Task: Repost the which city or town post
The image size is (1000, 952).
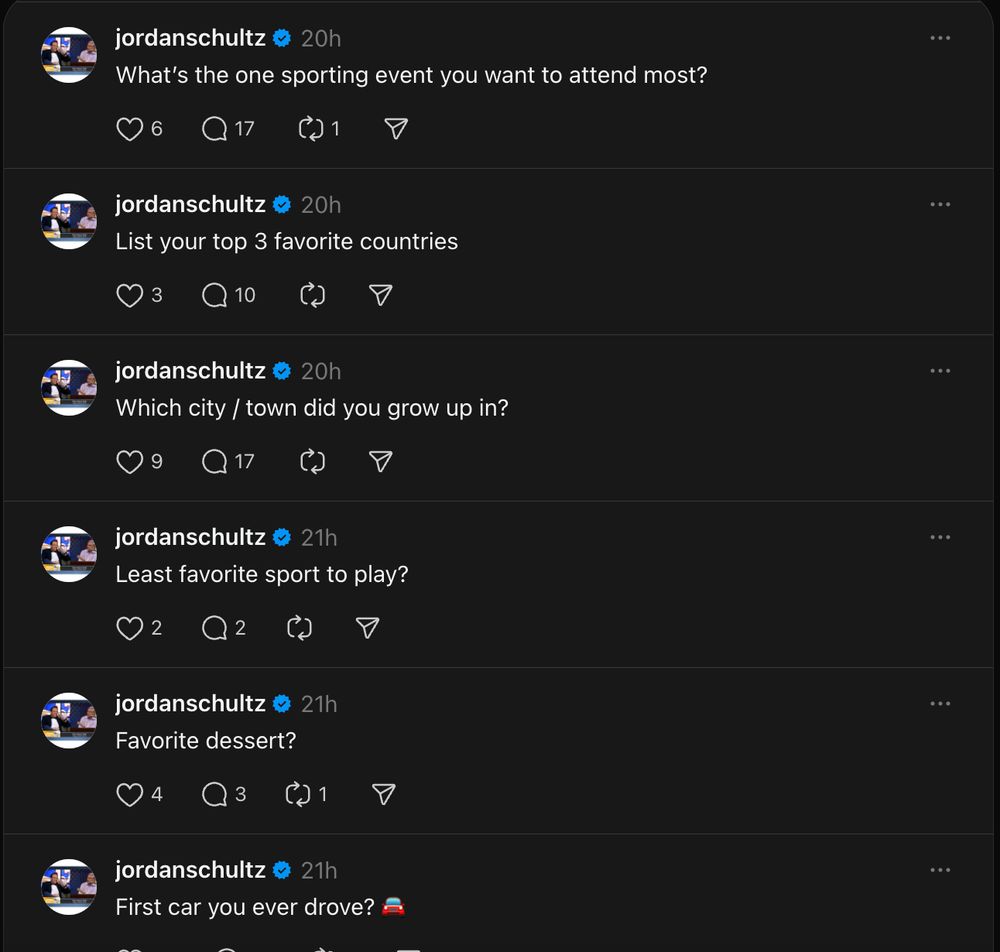Action: coord(312,462)
